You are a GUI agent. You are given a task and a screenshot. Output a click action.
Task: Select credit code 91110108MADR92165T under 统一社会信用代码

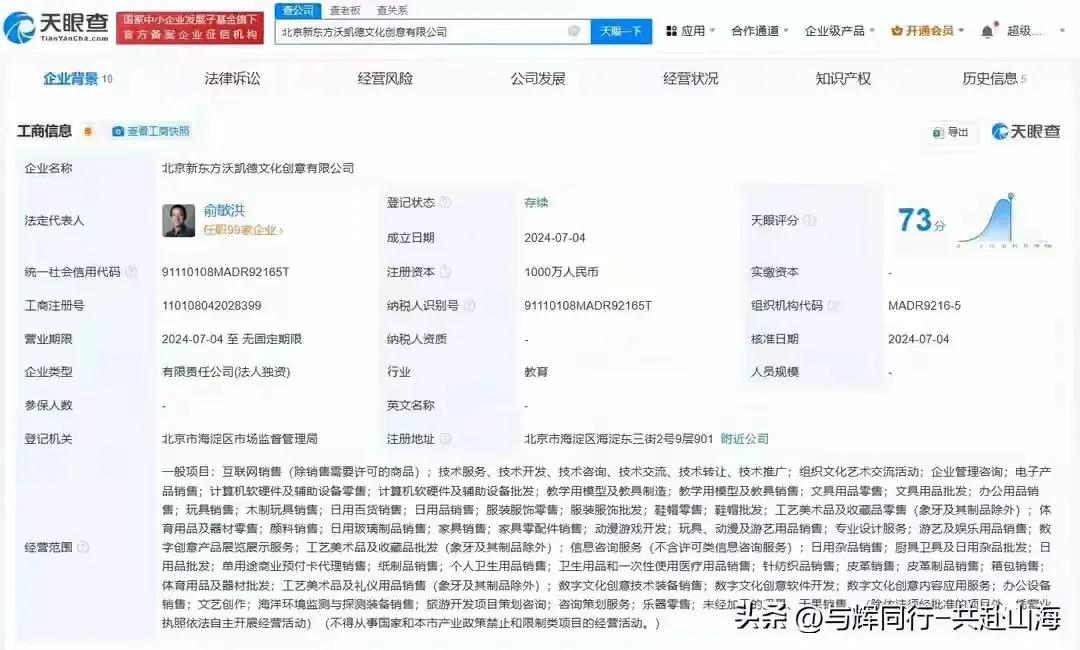coord(226,272)
